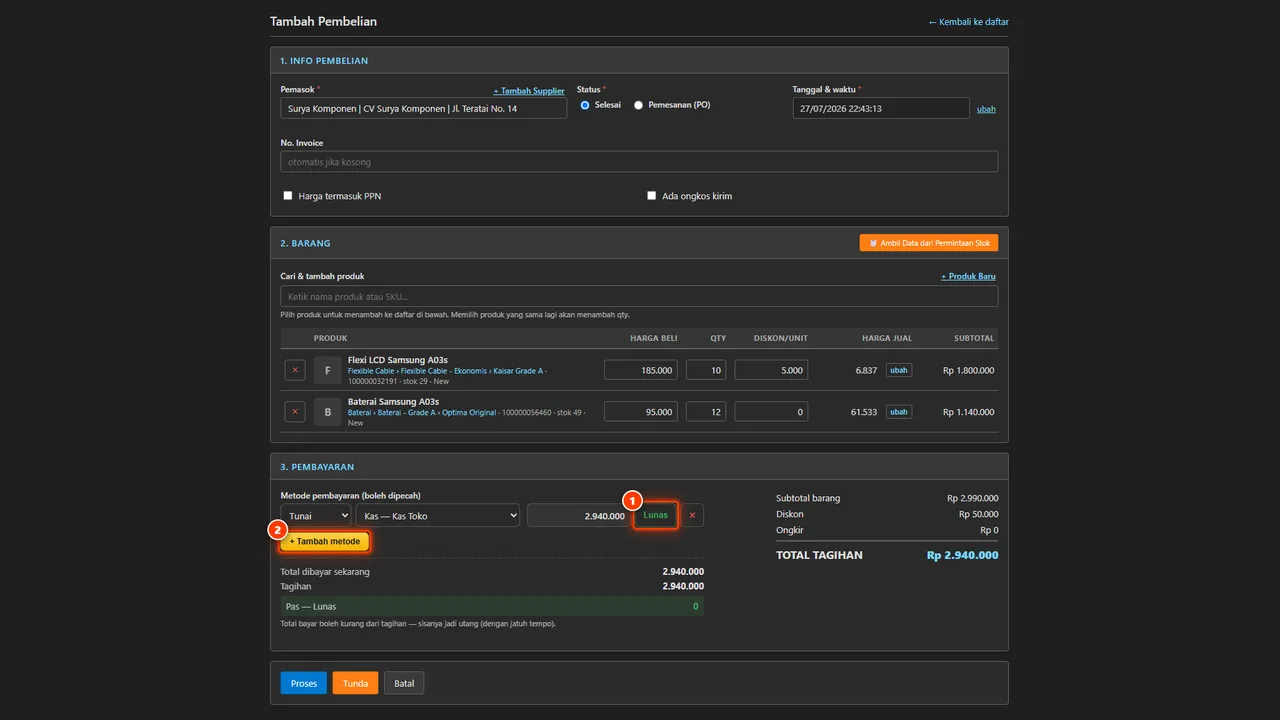The width and height of the screenshot is (1280, 720).
Task: Click + Tambah metode button
Action: coord(325,541)
